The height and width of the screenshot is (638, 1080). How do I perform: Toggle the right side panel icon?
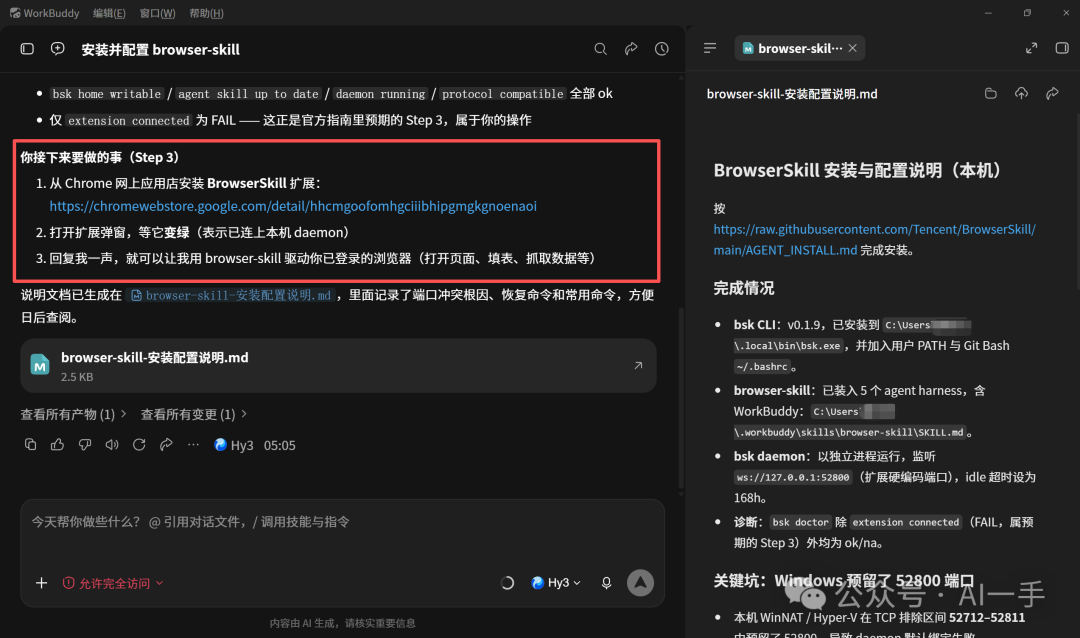(x=1062, y=48)
